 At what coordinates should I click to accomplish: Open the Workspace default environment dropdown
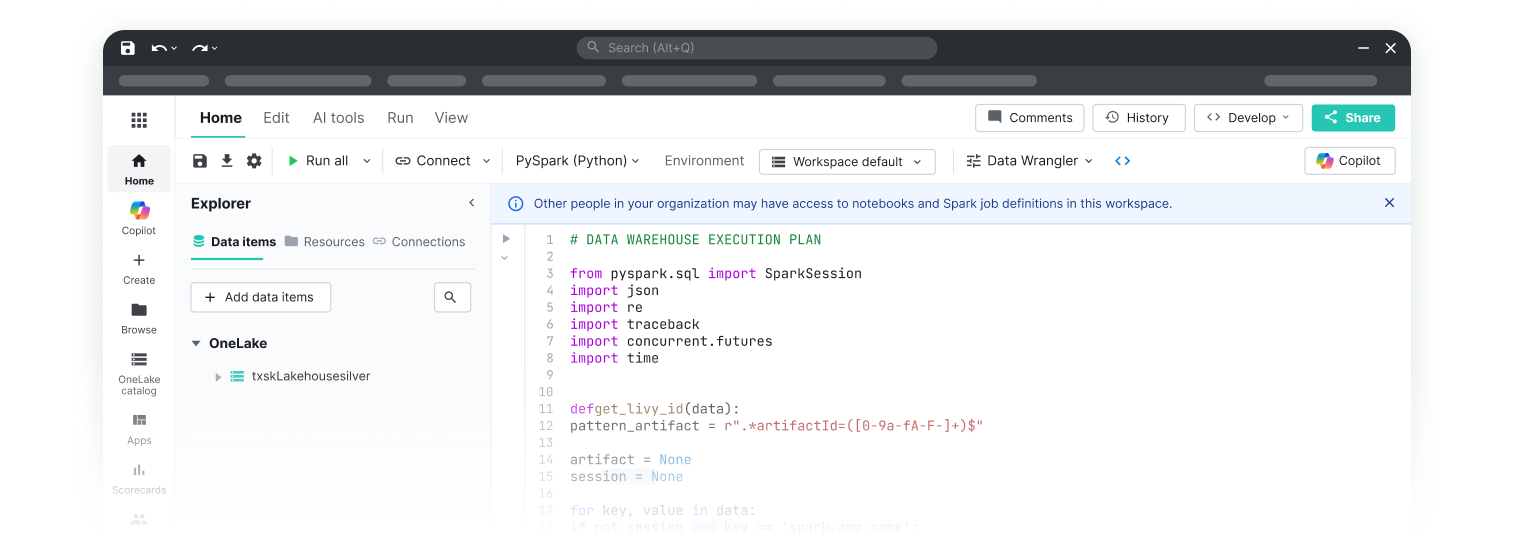(x=847, y=162)
